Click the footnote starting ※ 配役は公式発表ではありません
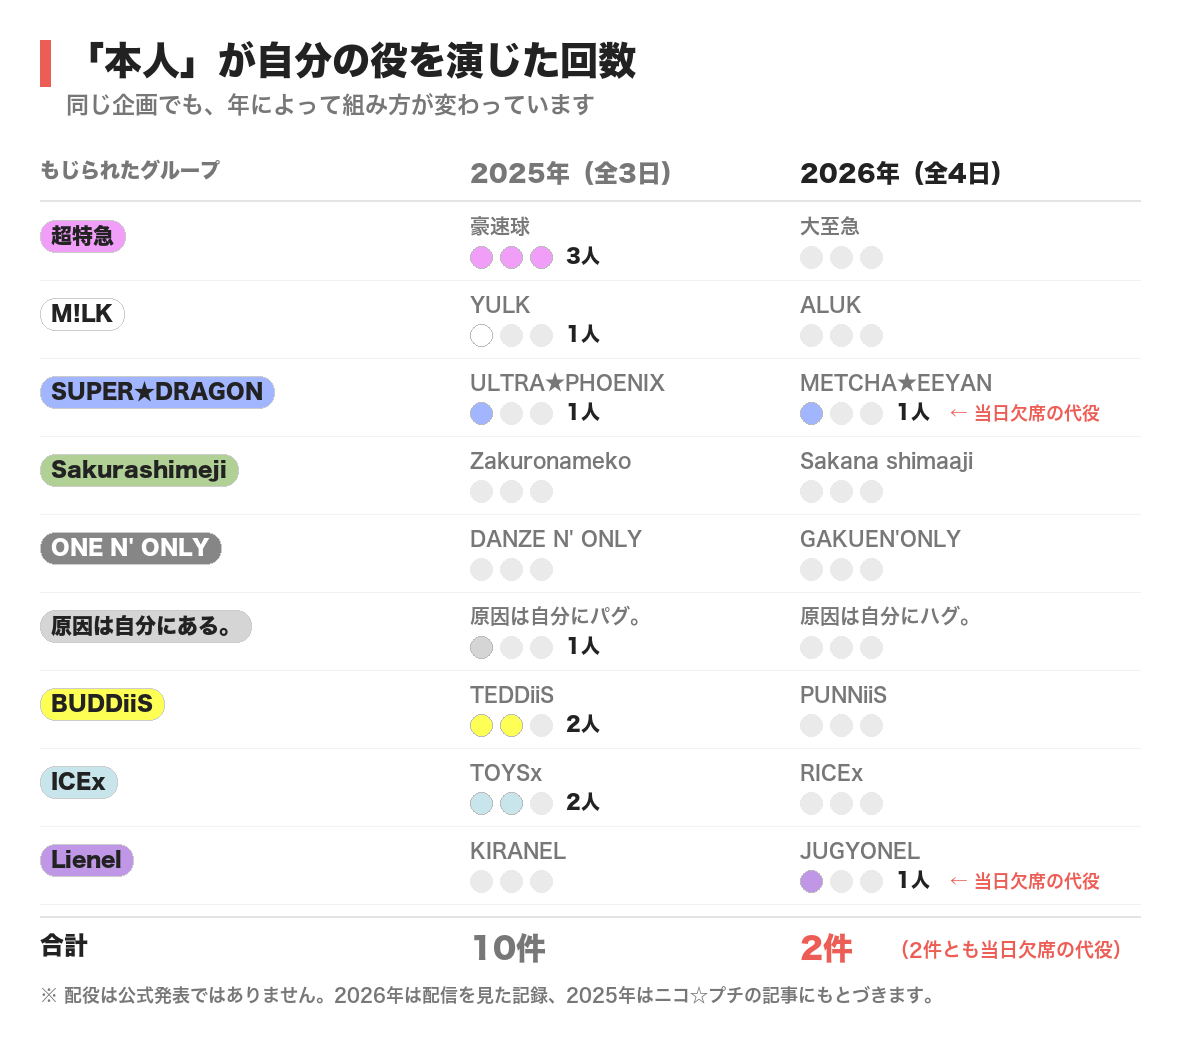 488,996
